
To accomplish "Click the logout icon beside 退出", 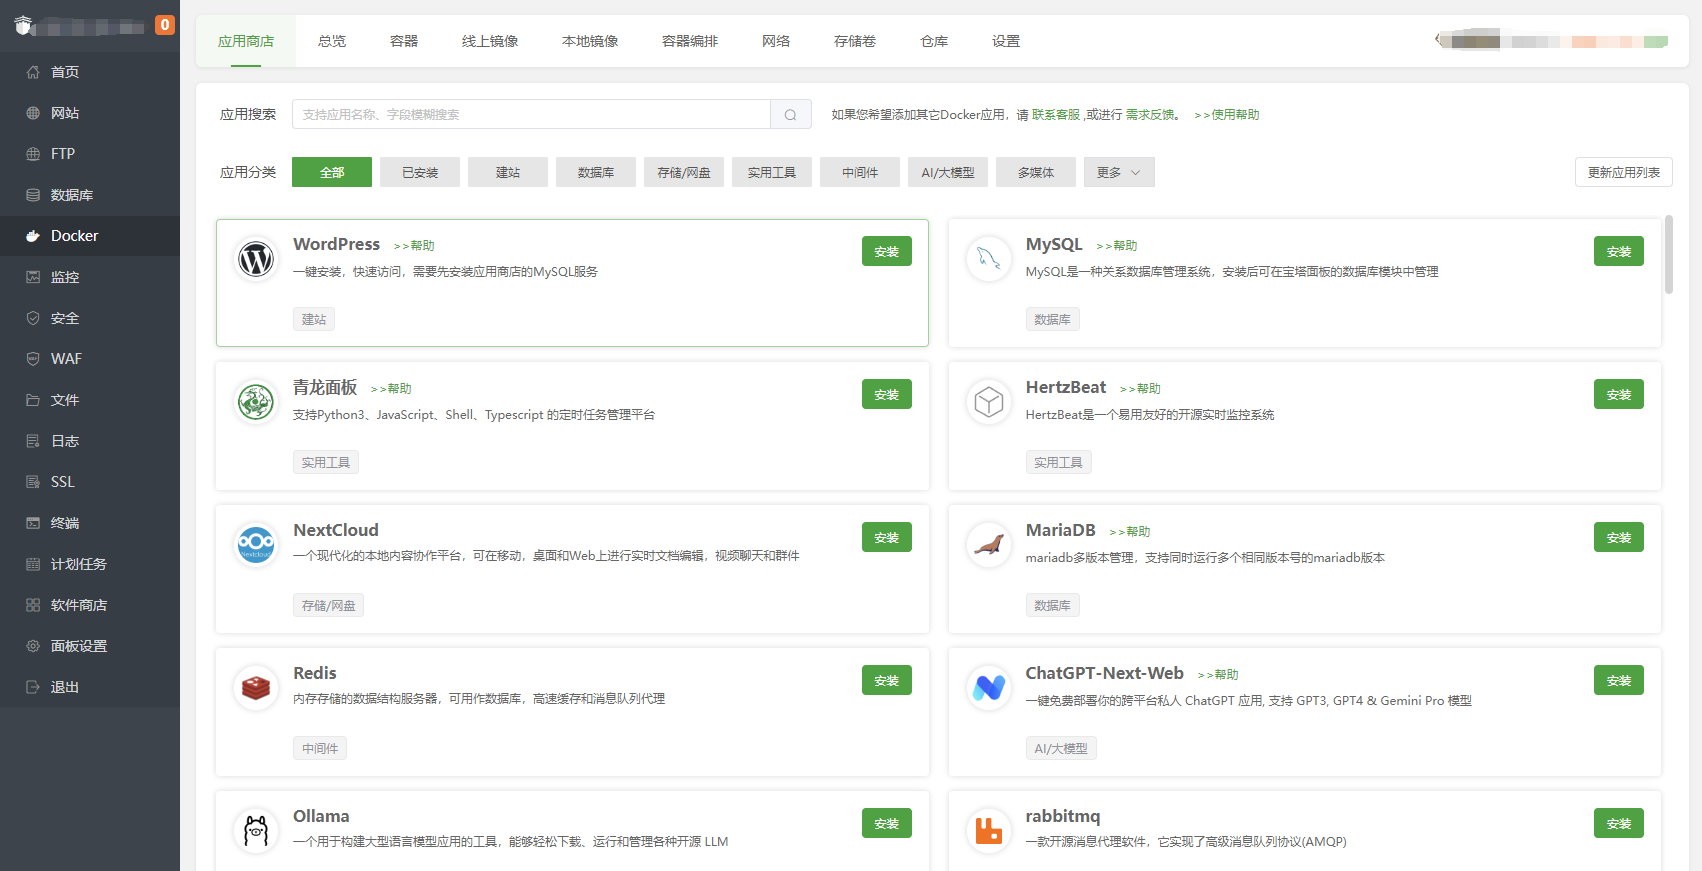I will (x=33, y=687).
